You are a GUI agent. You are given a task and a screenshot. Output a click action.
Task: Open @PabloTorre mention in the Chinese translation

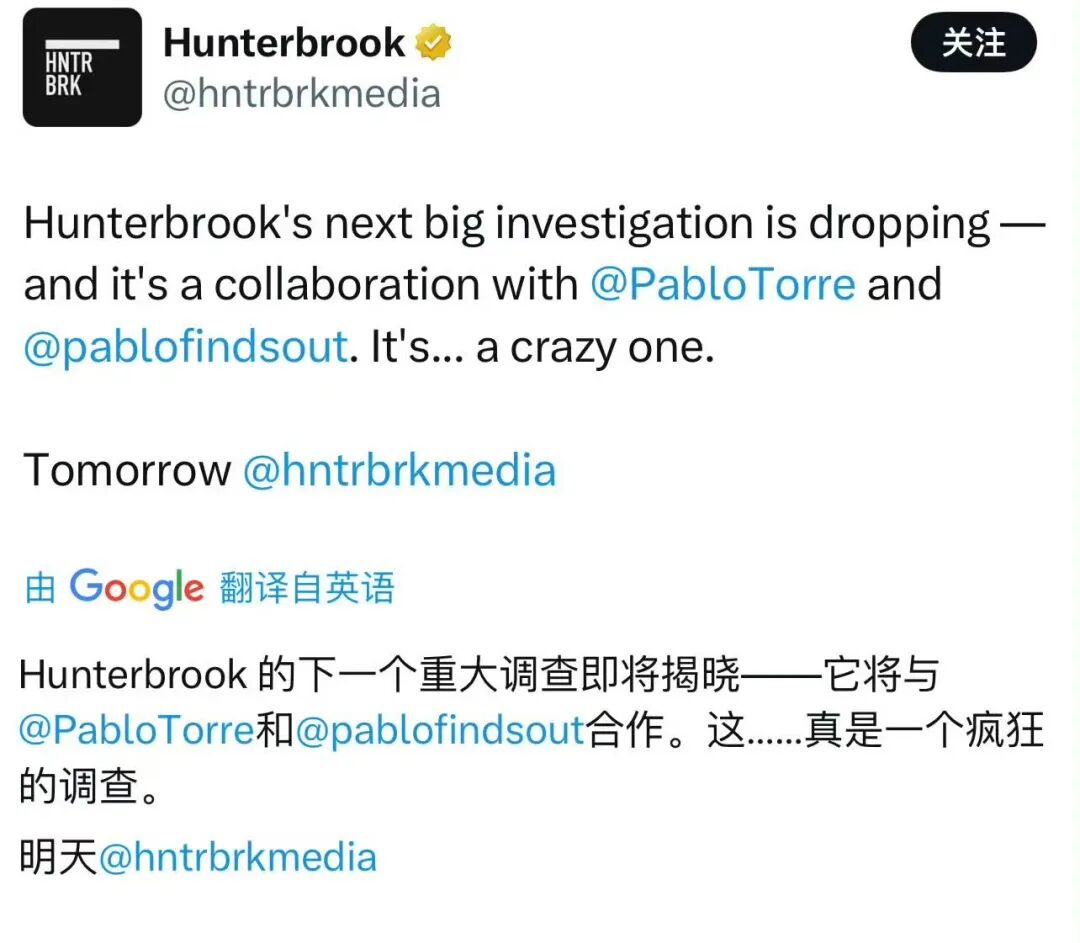[x=137, y=729]
